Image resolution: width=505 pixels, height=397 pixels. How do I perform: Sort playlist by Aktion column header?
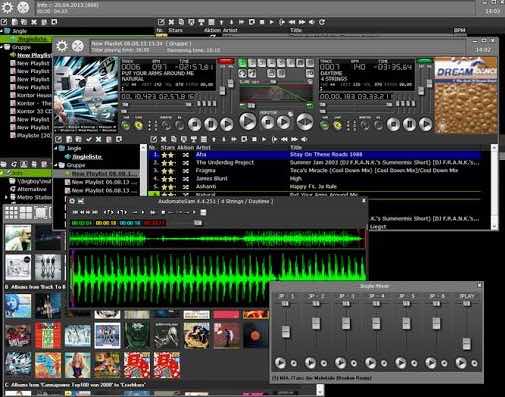coord(185,147)
